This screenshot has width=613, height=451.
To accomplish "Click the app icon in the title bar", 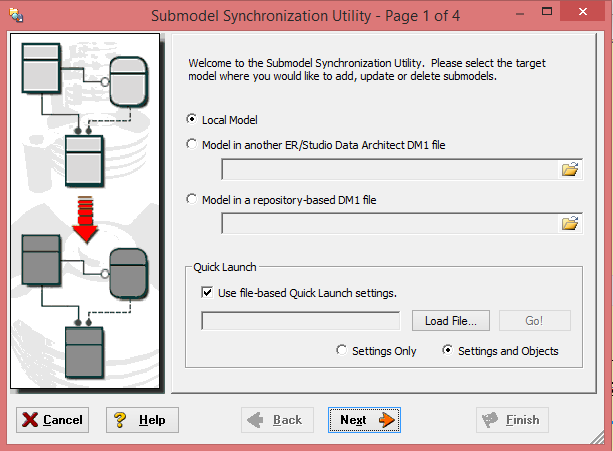I will coord(16,15).
